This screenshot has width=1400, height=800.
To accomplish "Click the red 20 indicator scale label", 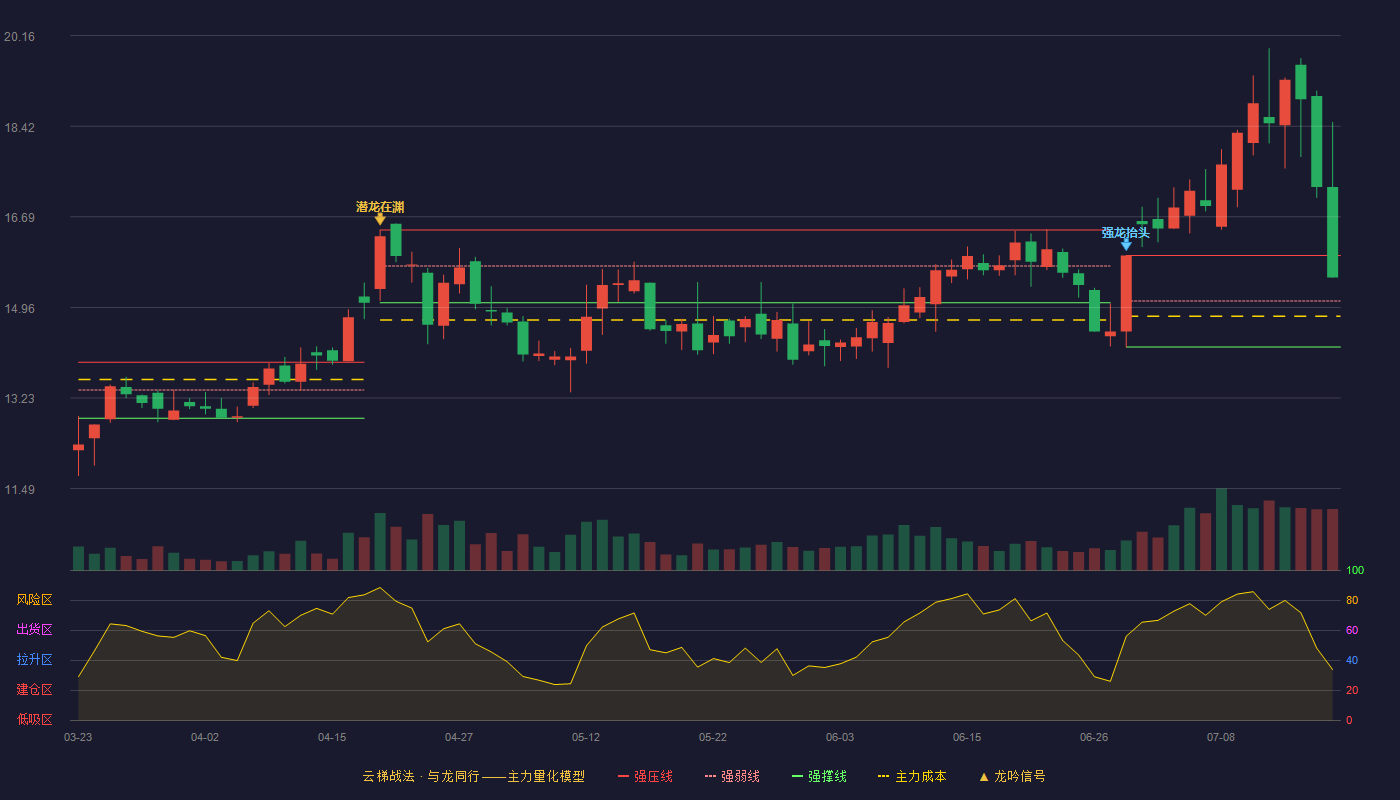I will point(1352,690).
